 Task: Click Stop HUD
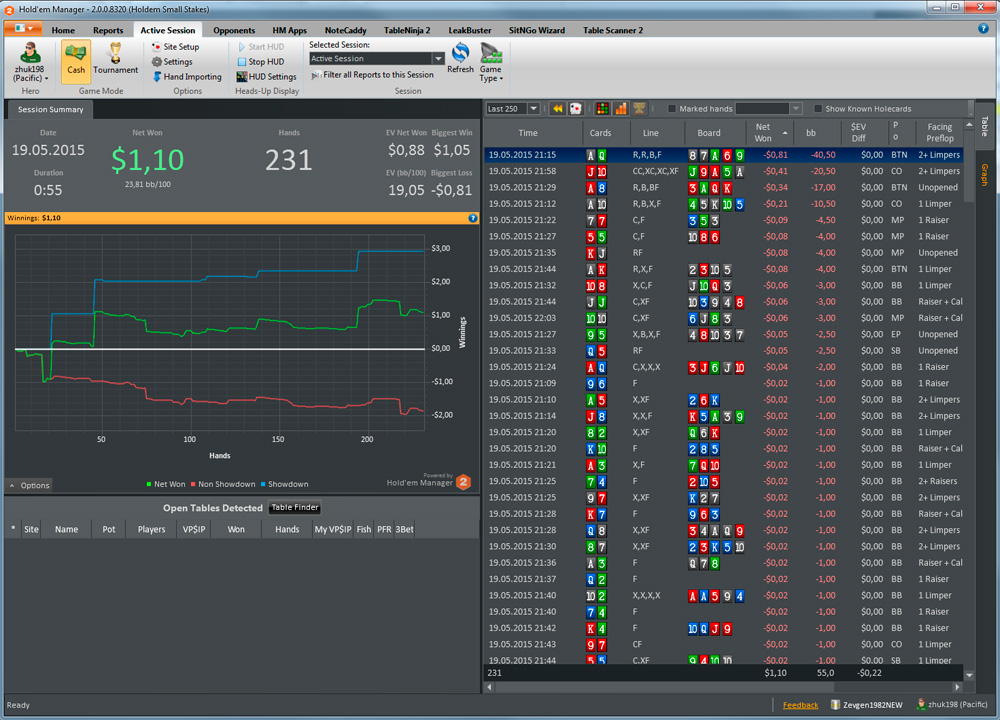[x=261, y=62]
